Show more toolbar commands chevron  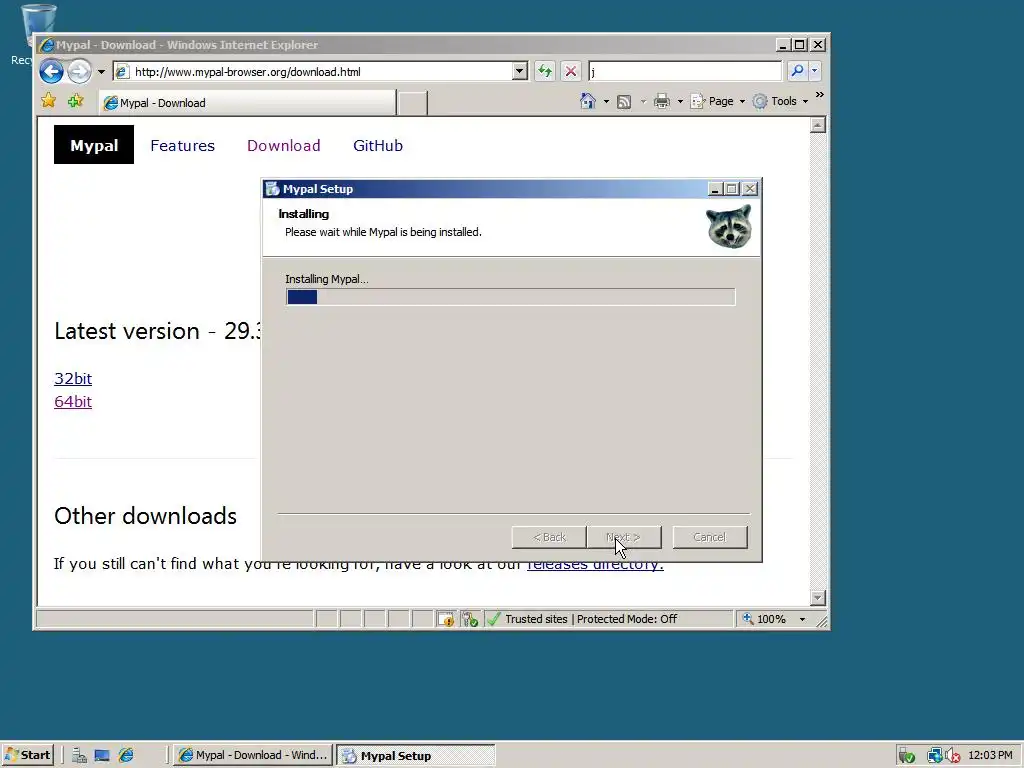pyautogui.click(x=820, y=95)
